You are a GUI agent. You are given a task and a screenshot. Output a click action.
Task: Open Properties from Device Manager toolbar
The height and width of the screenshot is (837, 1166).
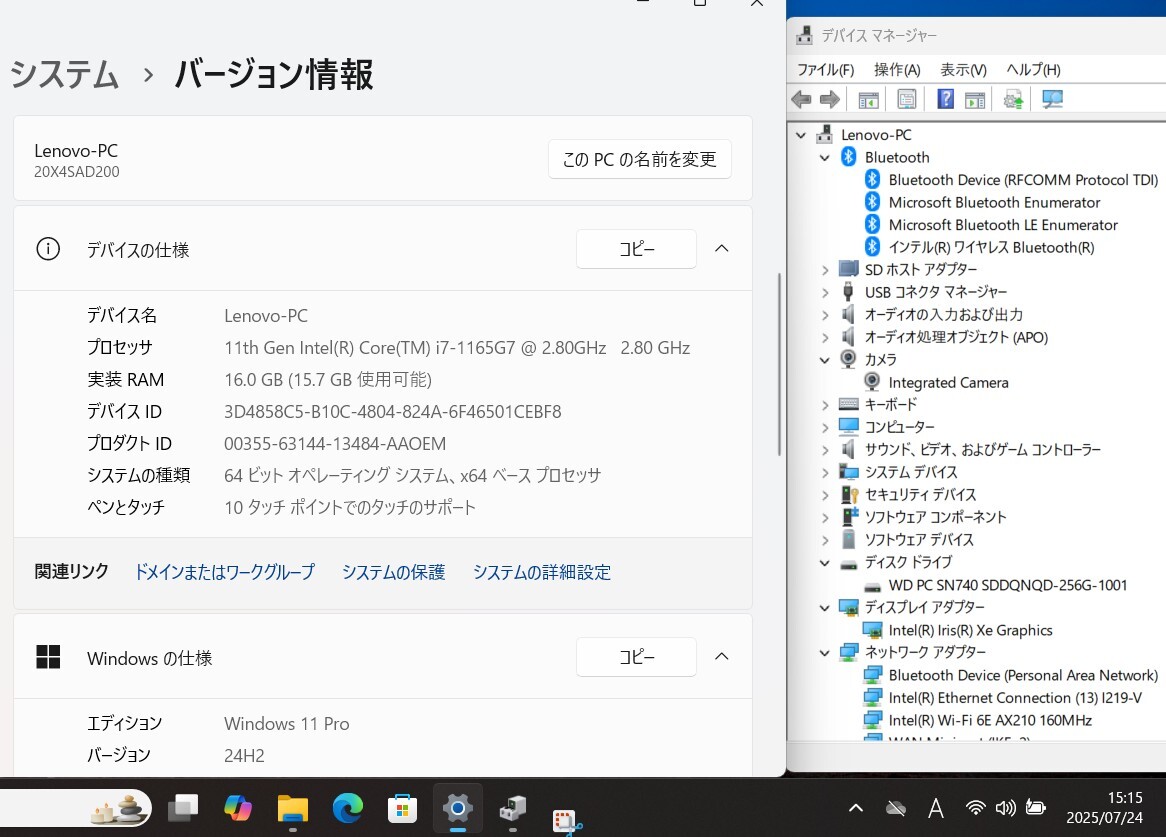(906, 100)
